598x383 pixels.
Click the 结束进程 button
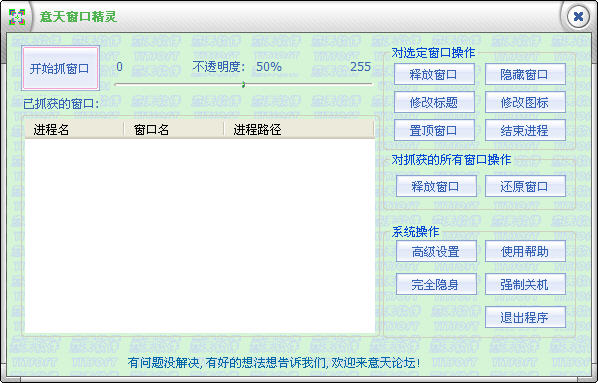point(525,130)
